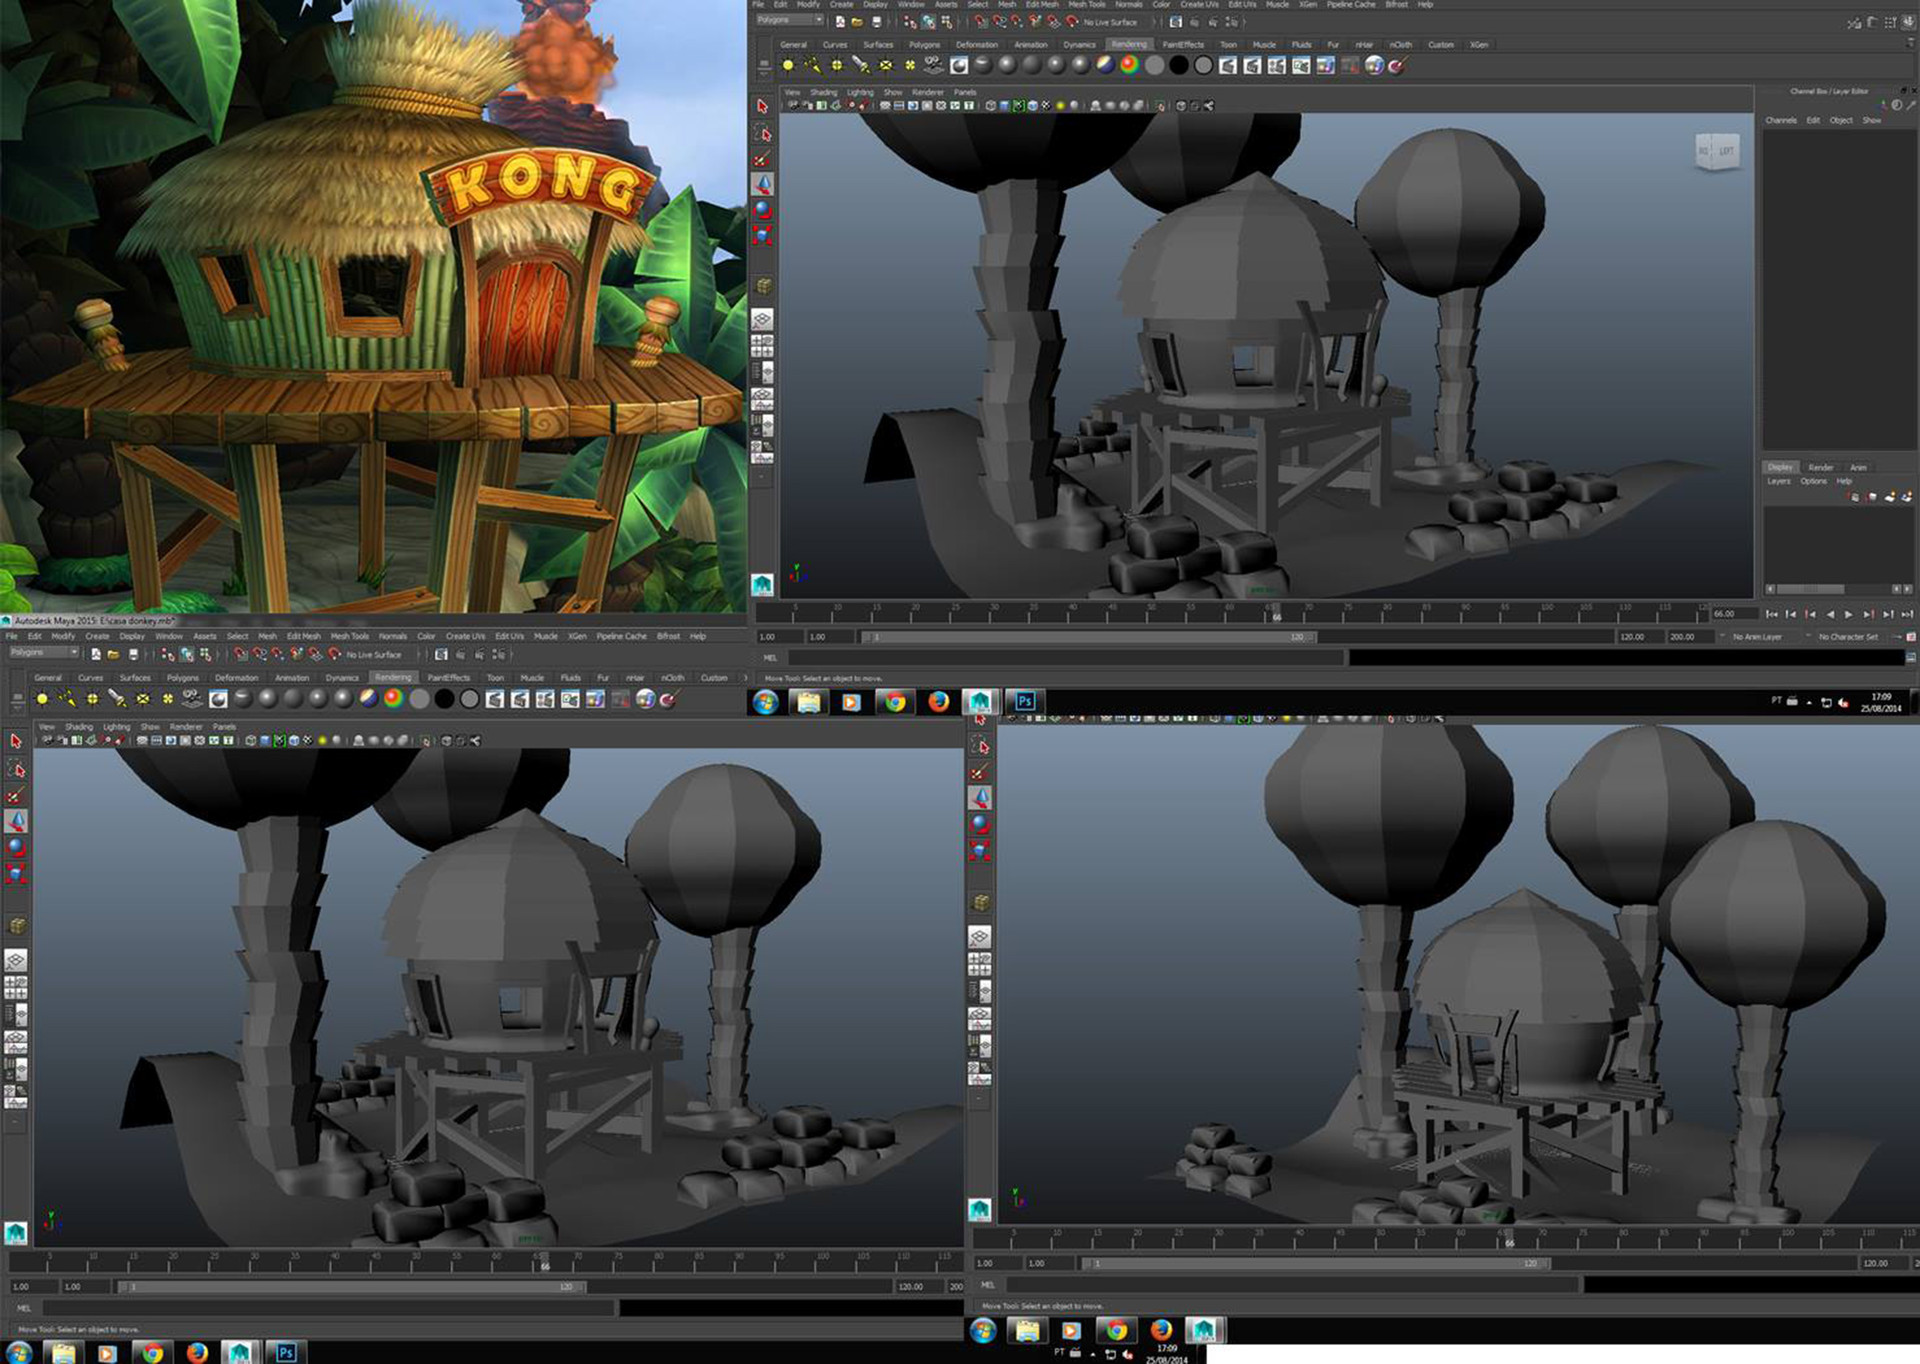Select the Scale tool in top Maya toolbox

tap(762, 236)
